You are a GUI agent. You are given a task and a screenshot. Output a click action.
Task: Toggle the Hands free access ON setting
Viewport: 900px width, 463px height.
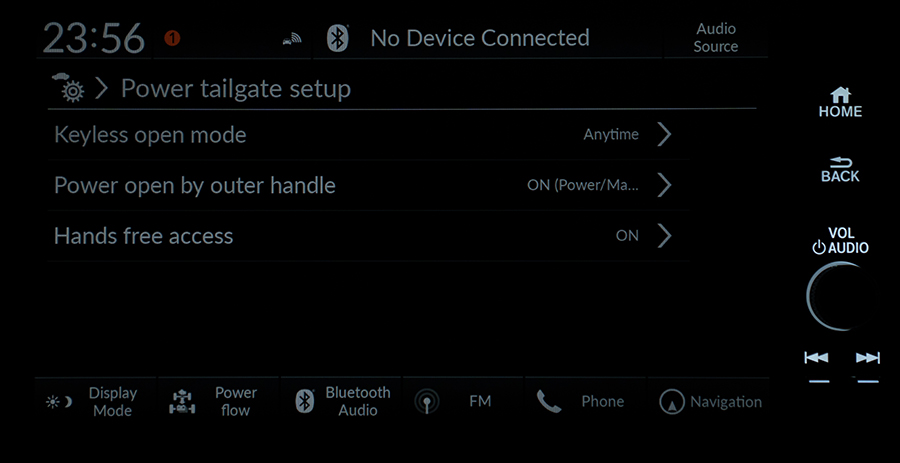point(368,236)
